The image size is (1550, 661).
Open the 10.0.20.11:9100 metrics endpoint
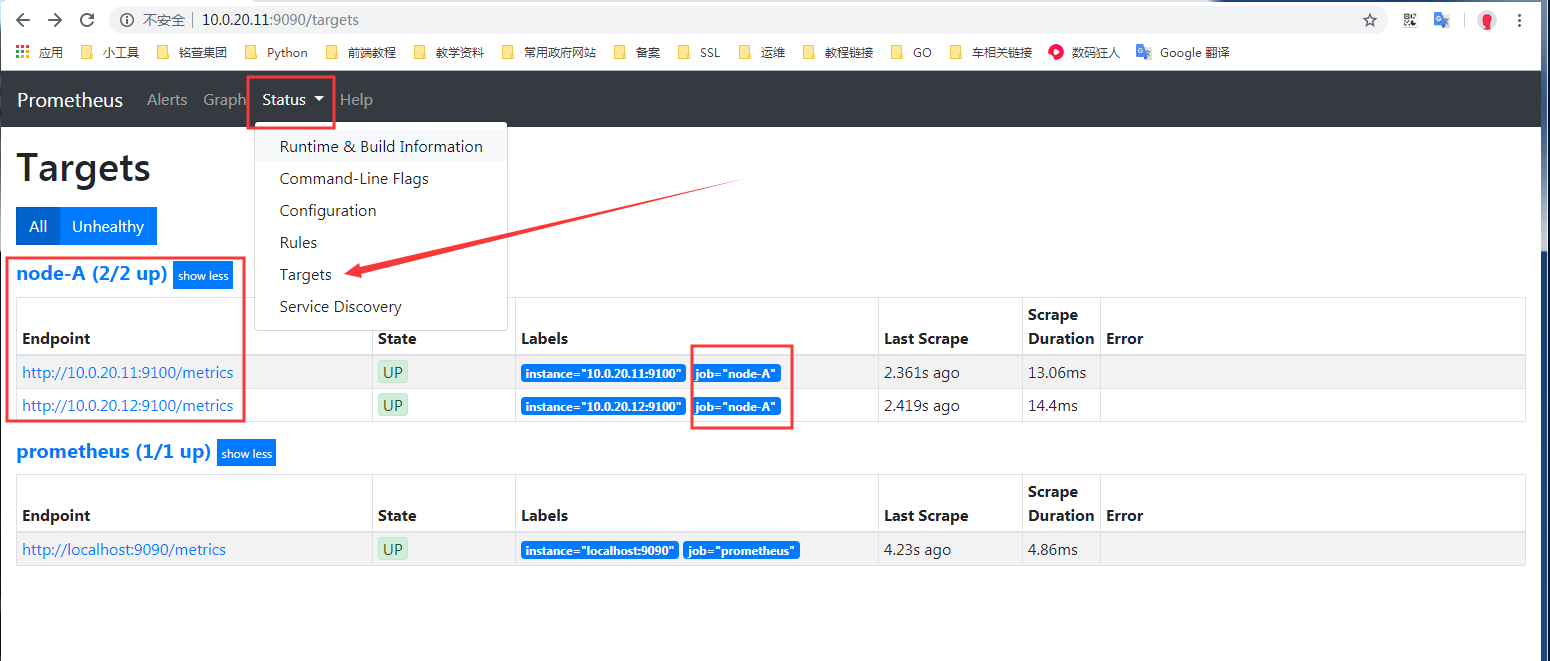tap(128, 373)
